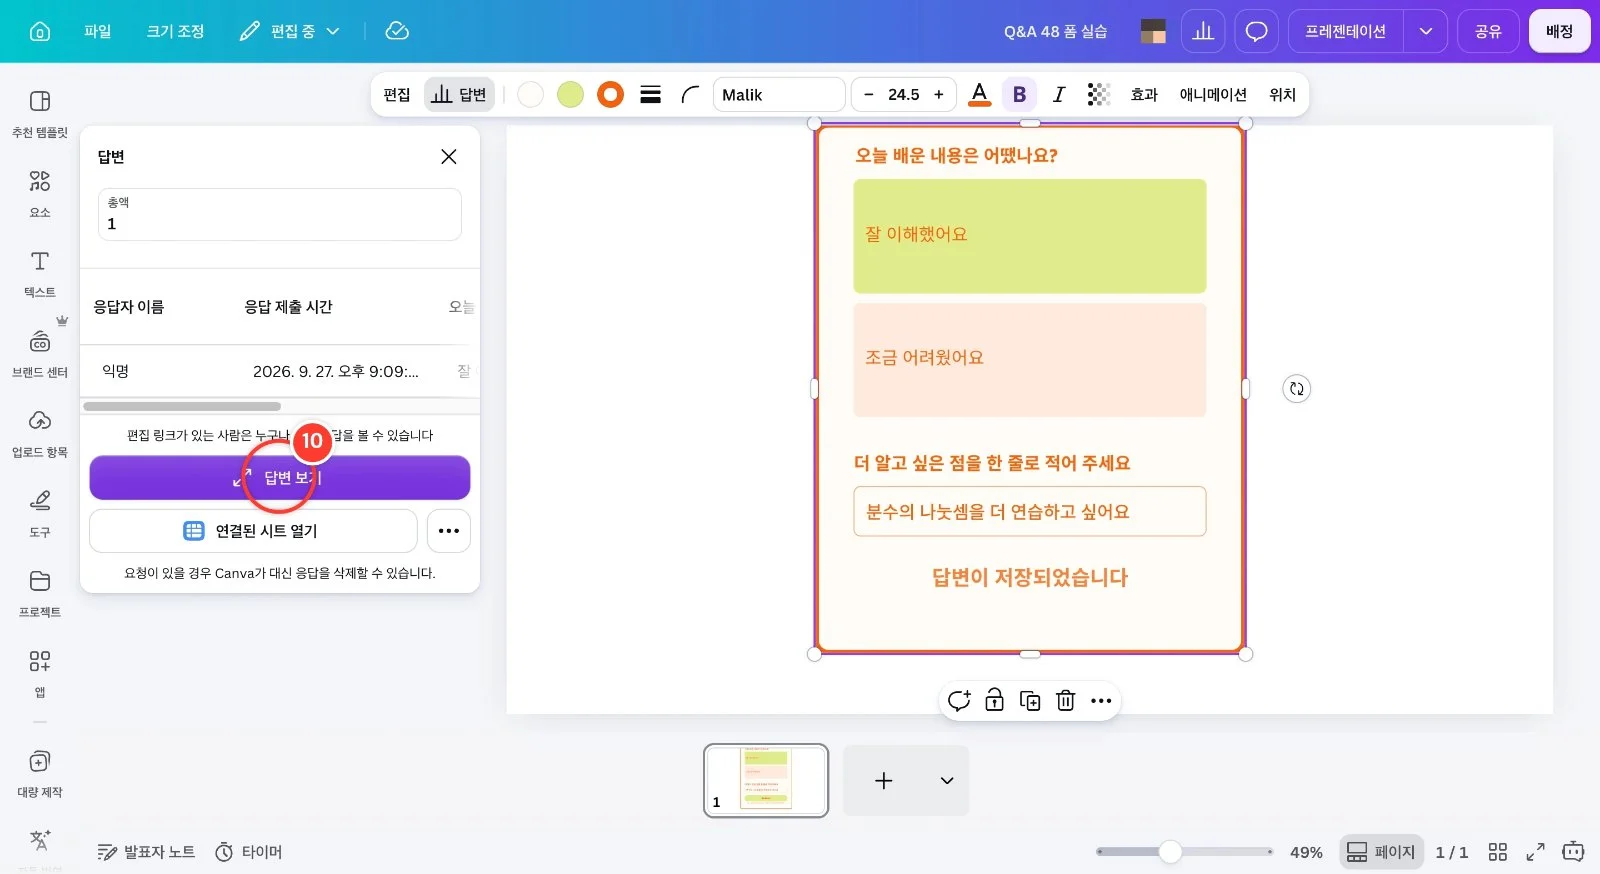1600x874 pixels.
Task: Open 브랜드 센터 panel
Action: (40, 353)
